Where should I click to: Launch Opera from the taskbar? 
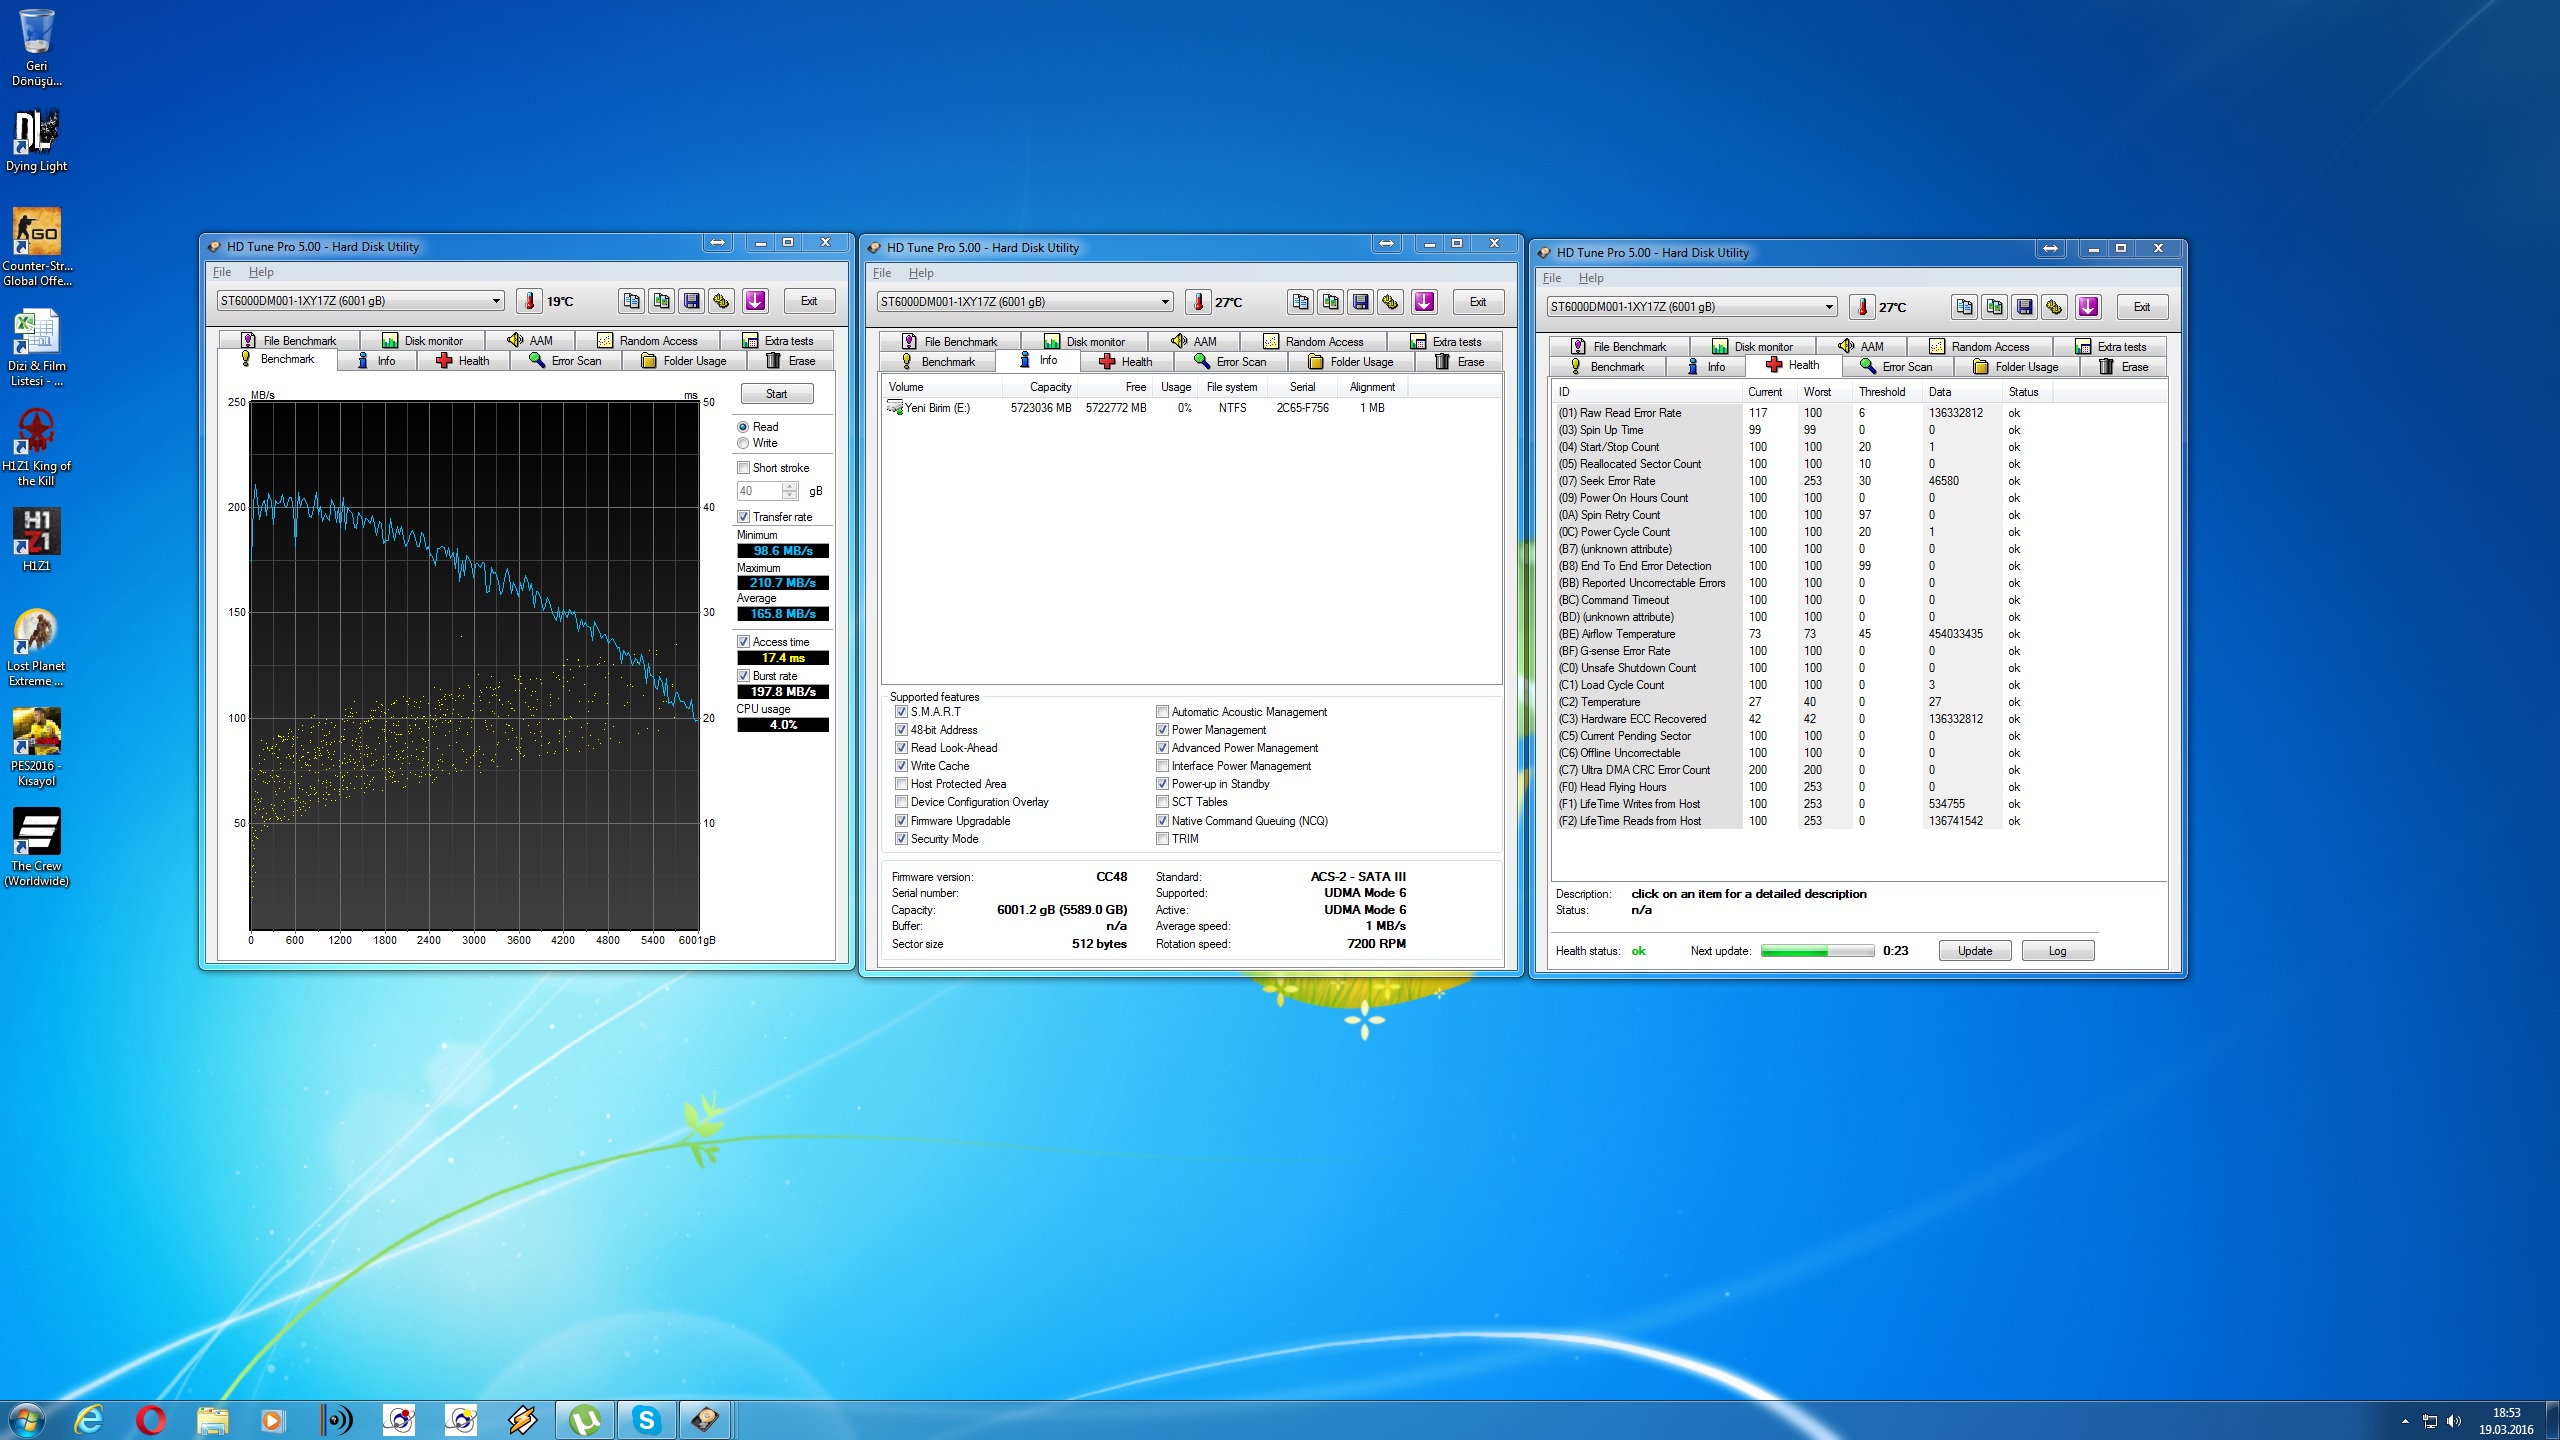pyautogui.click(x=150, y=1420)
